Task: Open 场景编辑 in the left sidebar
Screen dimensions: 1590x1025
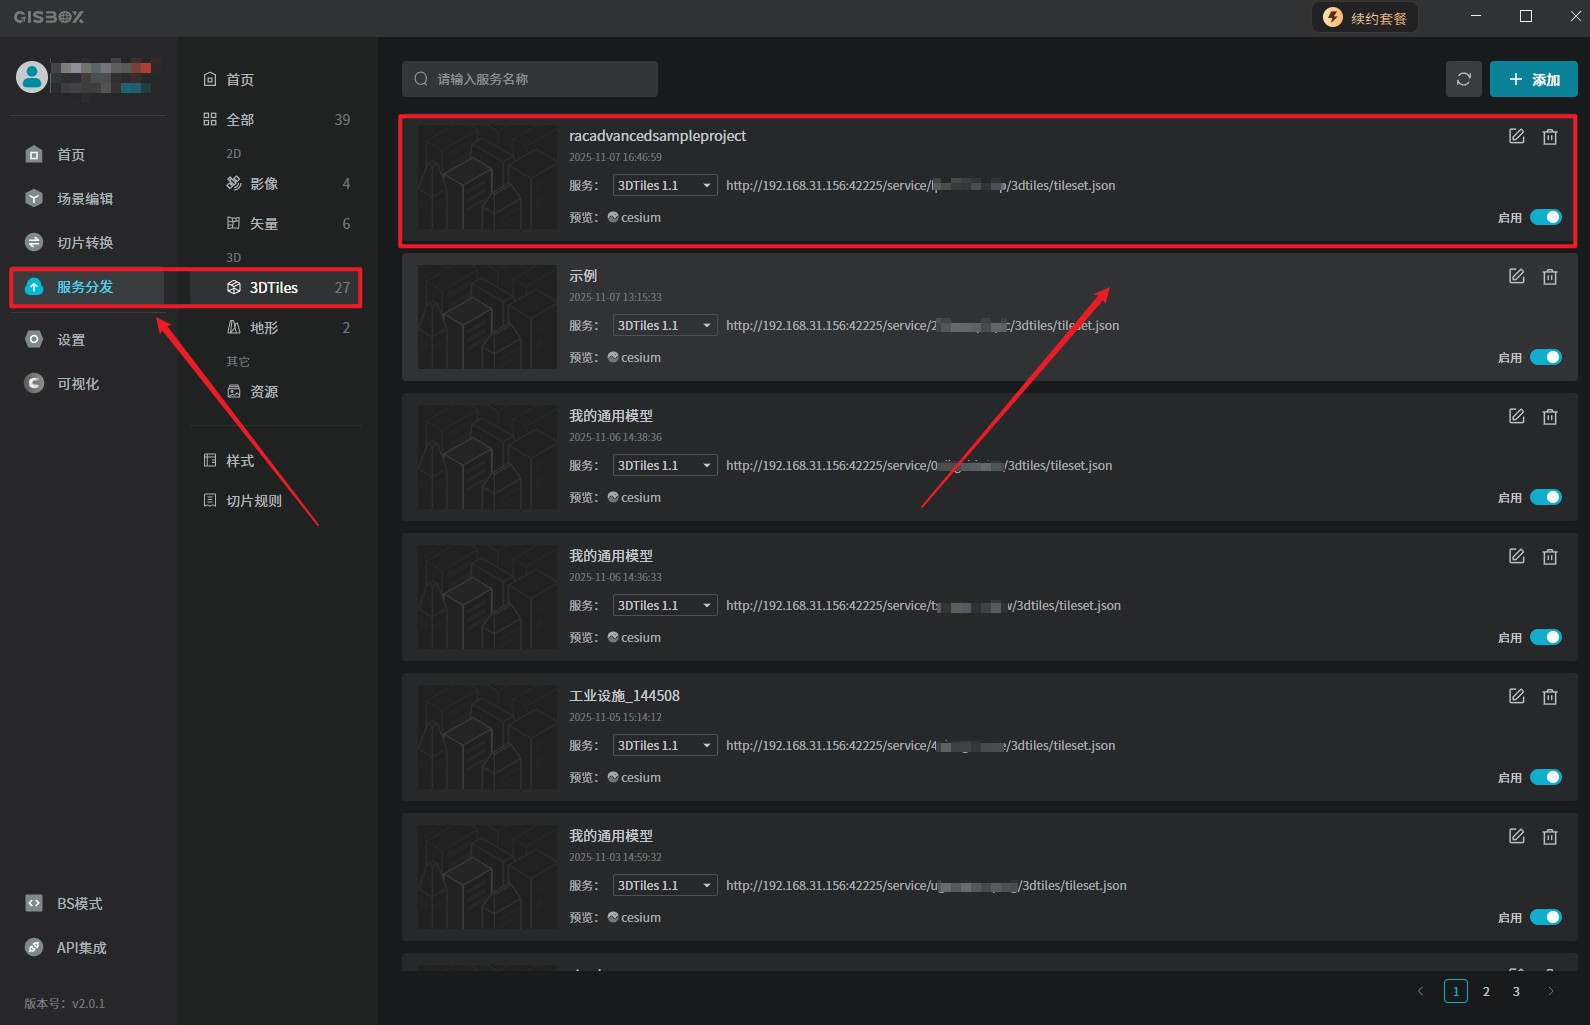Action: [x=84, y=198]
